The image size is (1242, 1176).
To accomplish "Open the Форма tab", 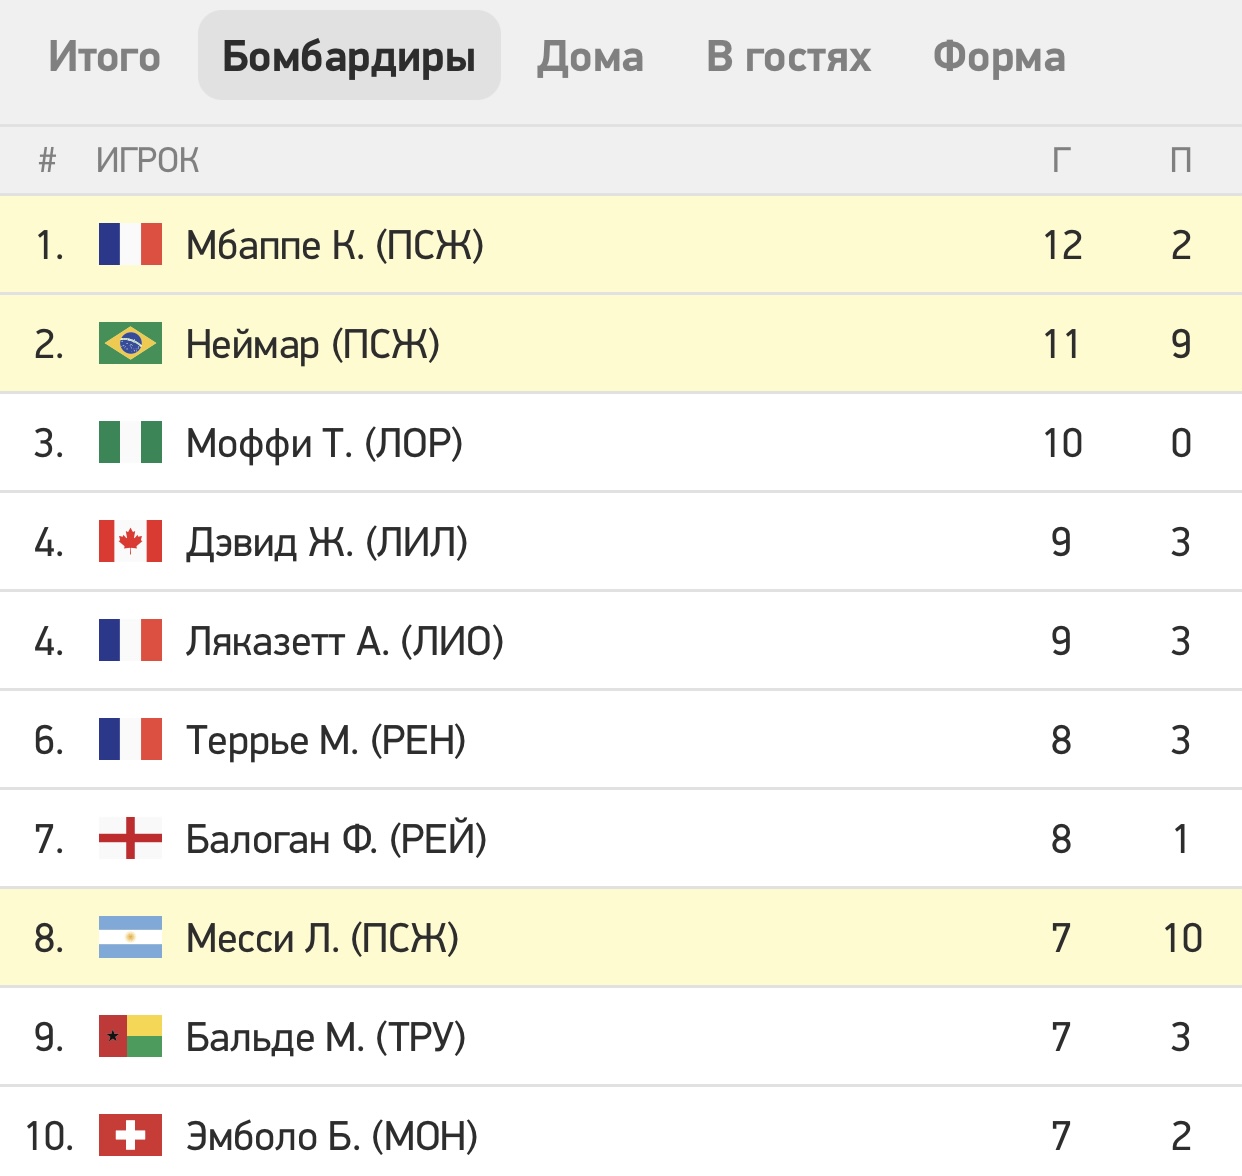I will (x=999, y=56).
